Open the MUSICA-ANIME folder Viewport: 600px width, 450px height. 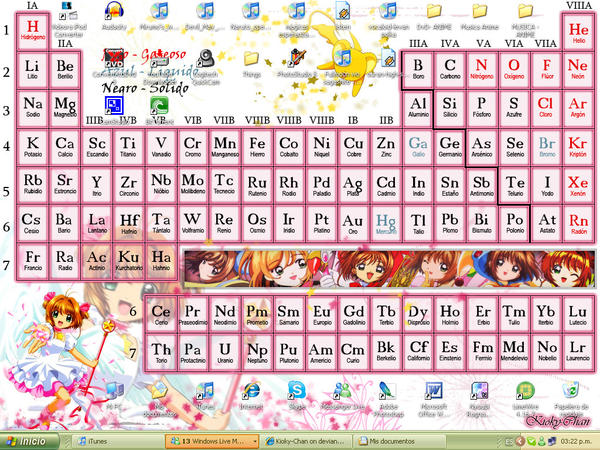point(525,11)
